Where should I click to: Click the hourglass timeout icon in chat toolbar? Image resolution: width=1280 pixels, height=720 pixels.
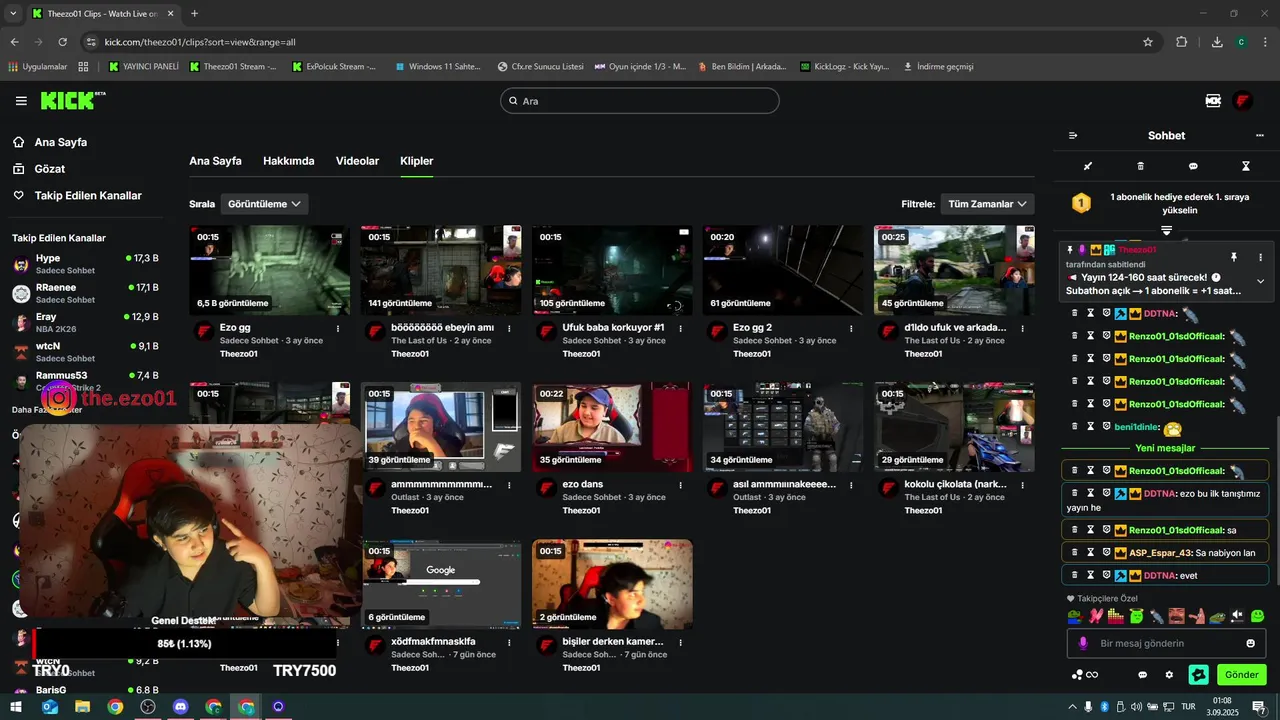[x=1246, y=166]
